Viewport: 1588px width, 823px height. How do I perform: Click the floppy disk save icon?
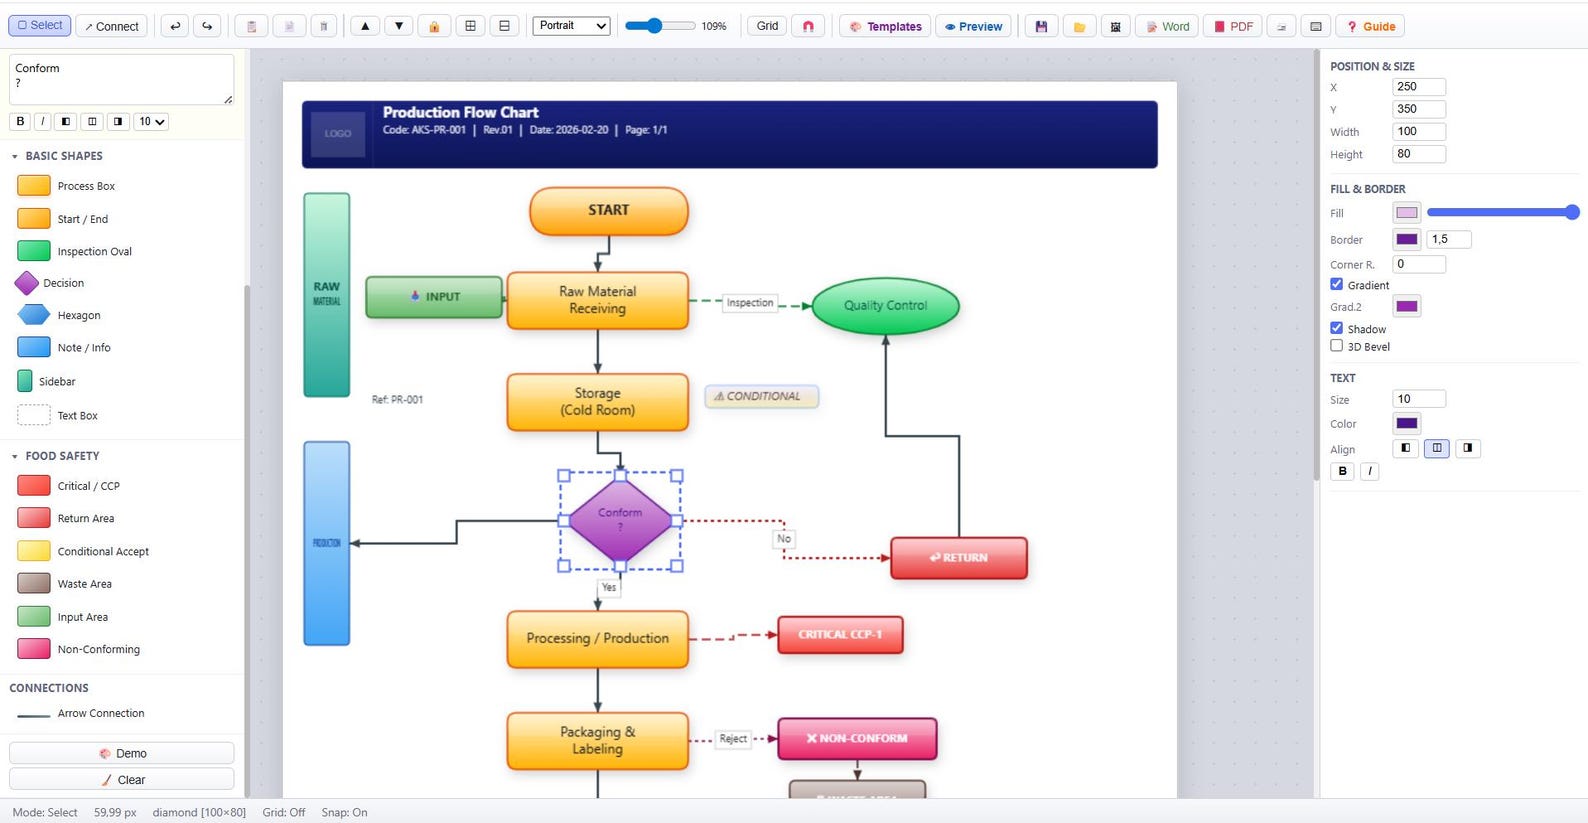1041,26
